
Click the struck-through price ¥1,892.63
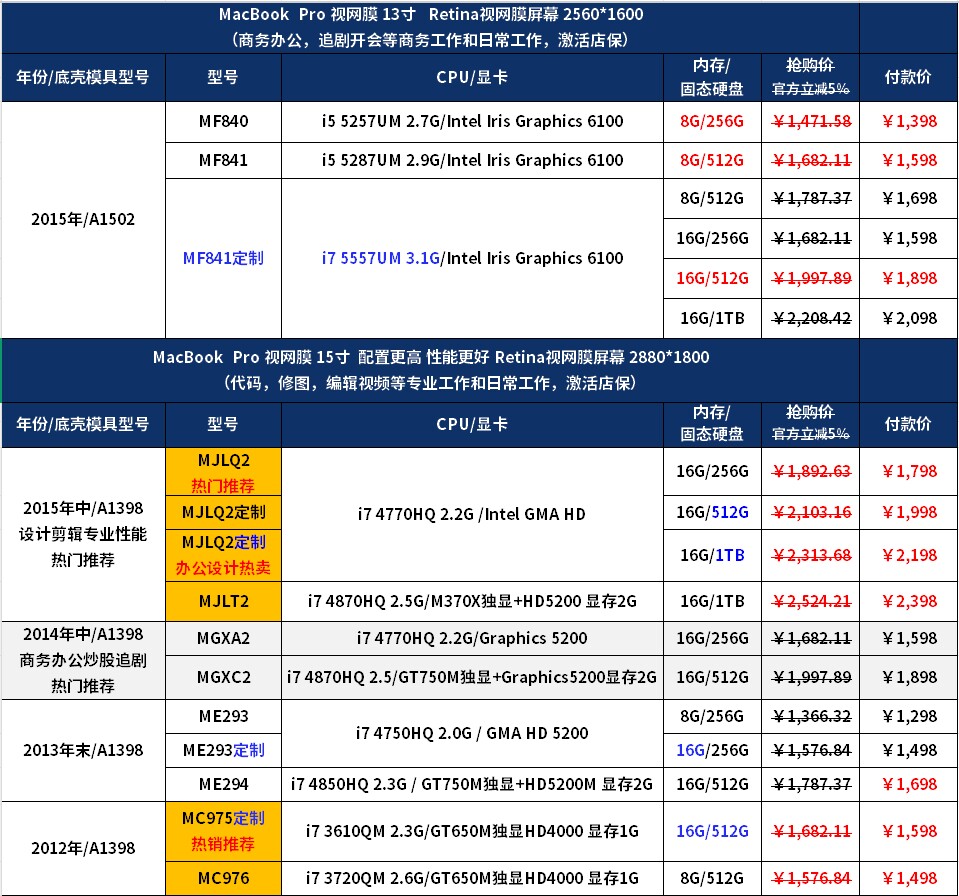[811, 472]
